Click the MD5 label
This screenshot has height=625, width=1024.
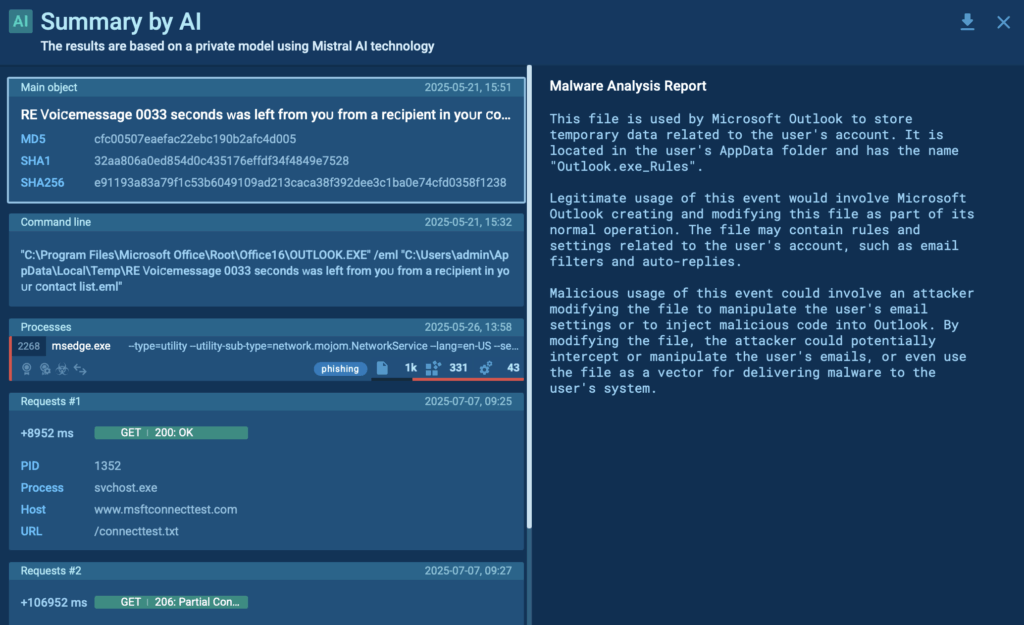(33, 139)
